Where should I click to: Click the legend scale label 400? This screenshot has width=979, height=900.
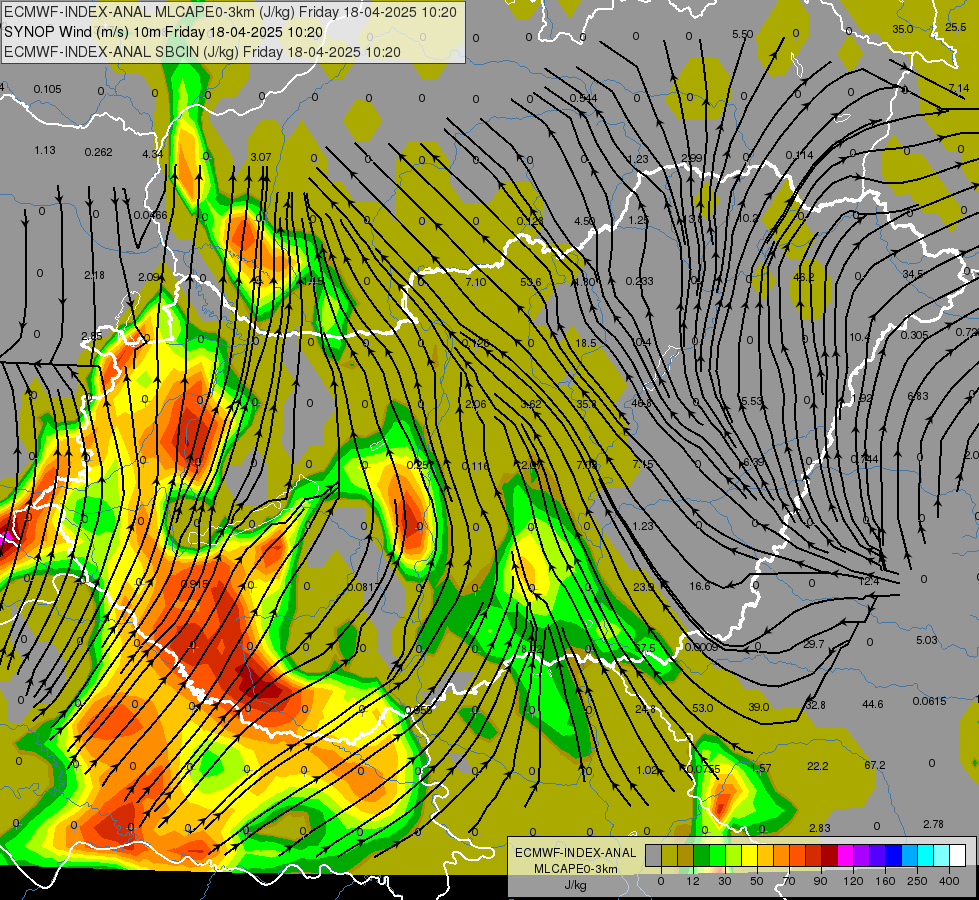point(949,881)
